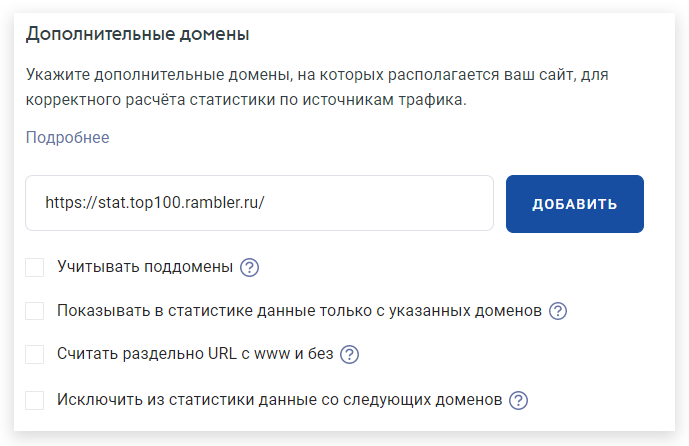Click label Исключить из статистики данные
Viewport: 689px width, 446px height.
click(x=279, y=400)
